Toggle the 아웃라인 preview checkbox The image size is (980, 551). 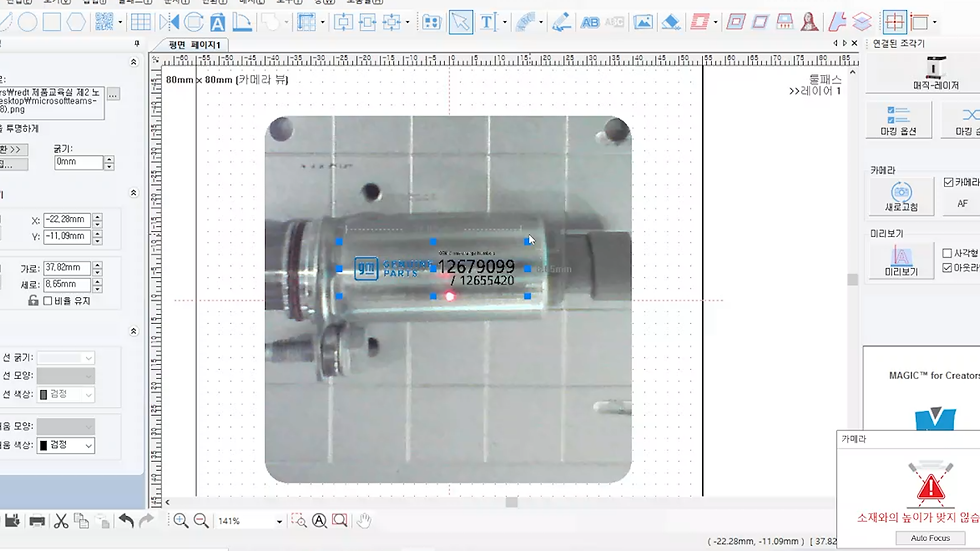tap(947, 267)
